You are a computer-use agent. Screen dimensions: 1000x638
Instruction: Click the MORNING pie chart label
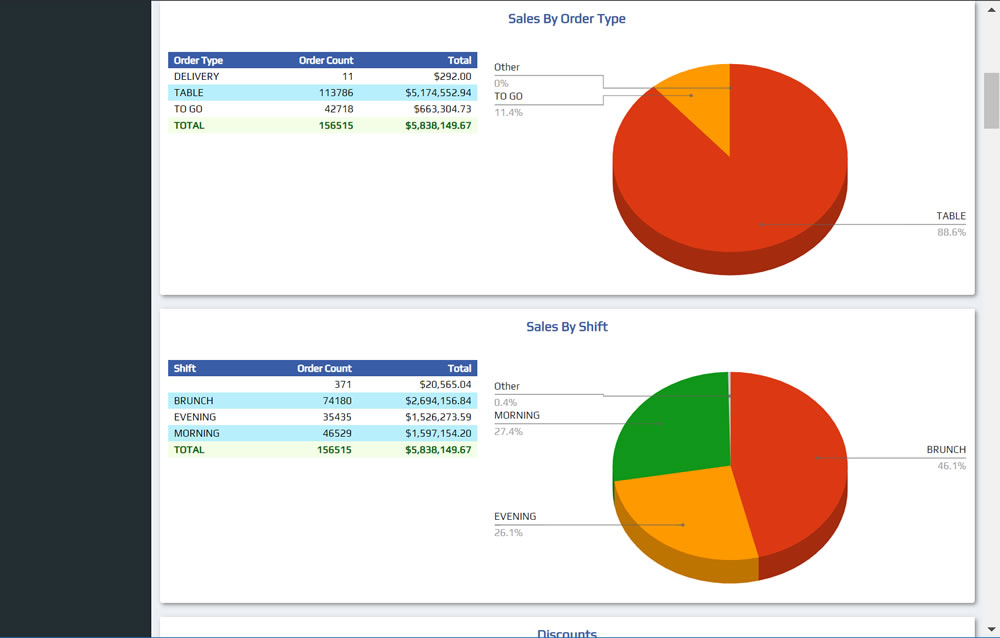pyautogui.click(x=517, y=415)
